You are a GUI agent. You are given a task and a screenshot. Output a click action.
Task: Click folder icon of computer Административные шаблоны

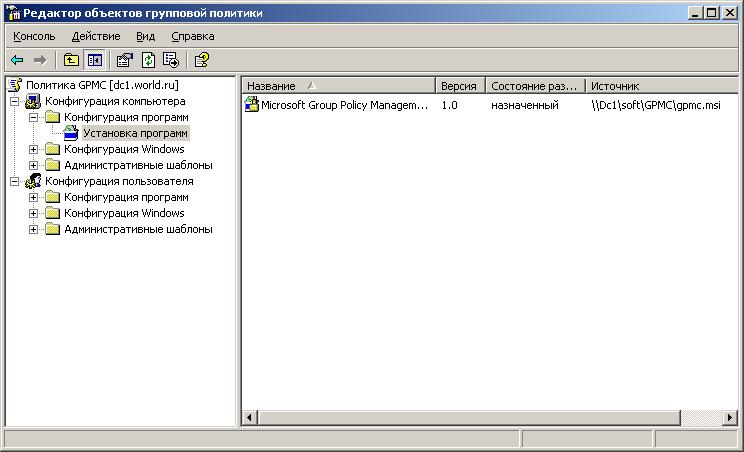(x=52, y=165)
